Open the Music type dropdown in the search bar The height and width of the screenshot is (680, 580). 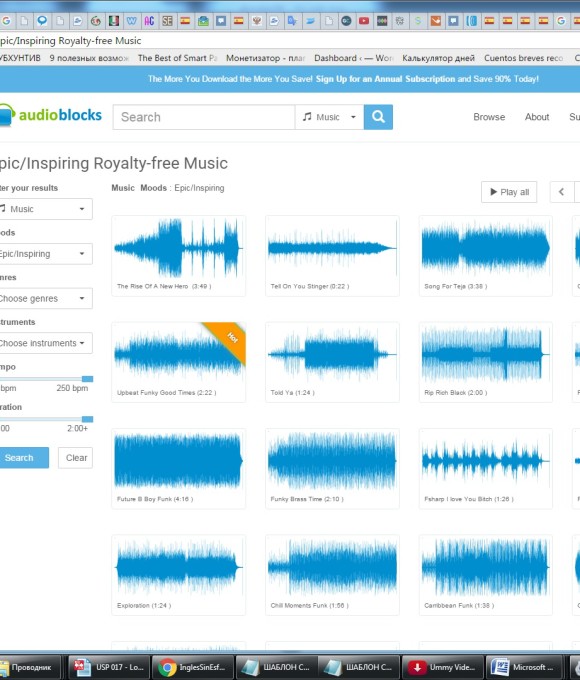[329, 117]
